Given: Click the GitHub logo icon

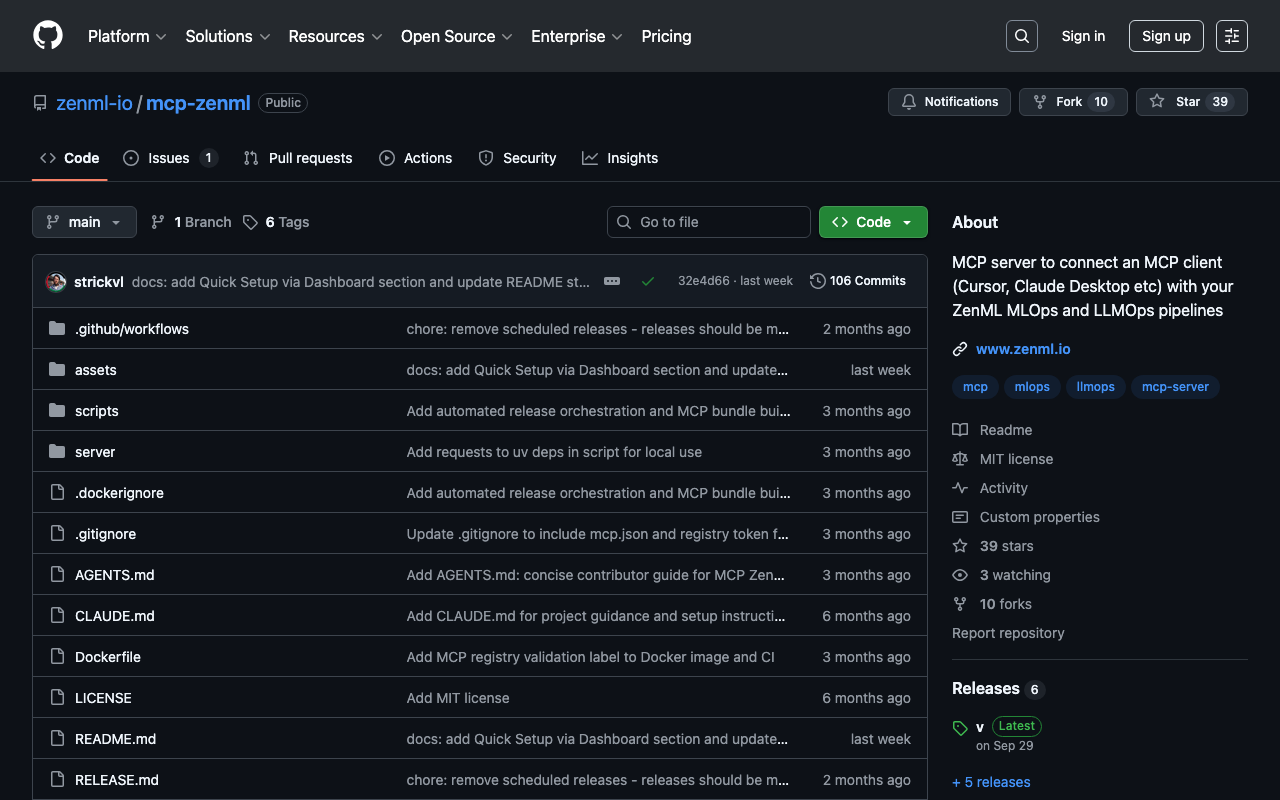Looking at the screenshot, I should (48, 36).
